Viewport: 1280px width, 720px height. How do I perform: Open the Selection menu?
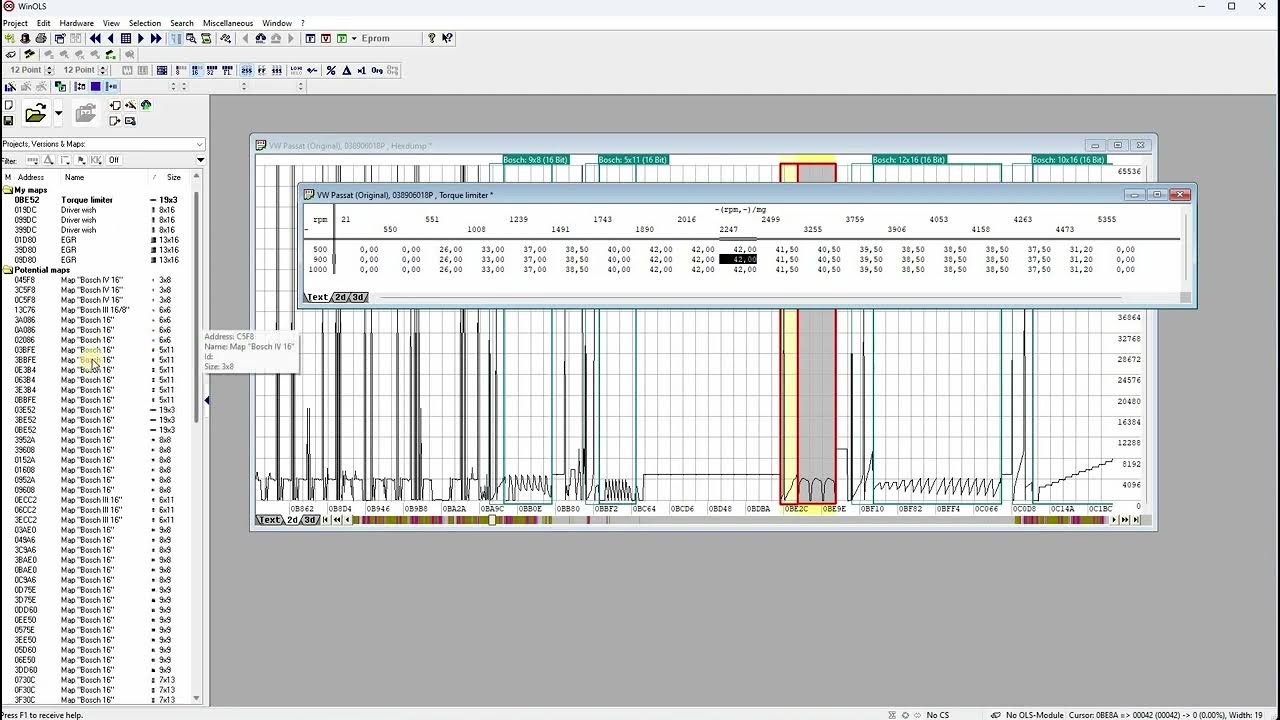pos(145,23)
